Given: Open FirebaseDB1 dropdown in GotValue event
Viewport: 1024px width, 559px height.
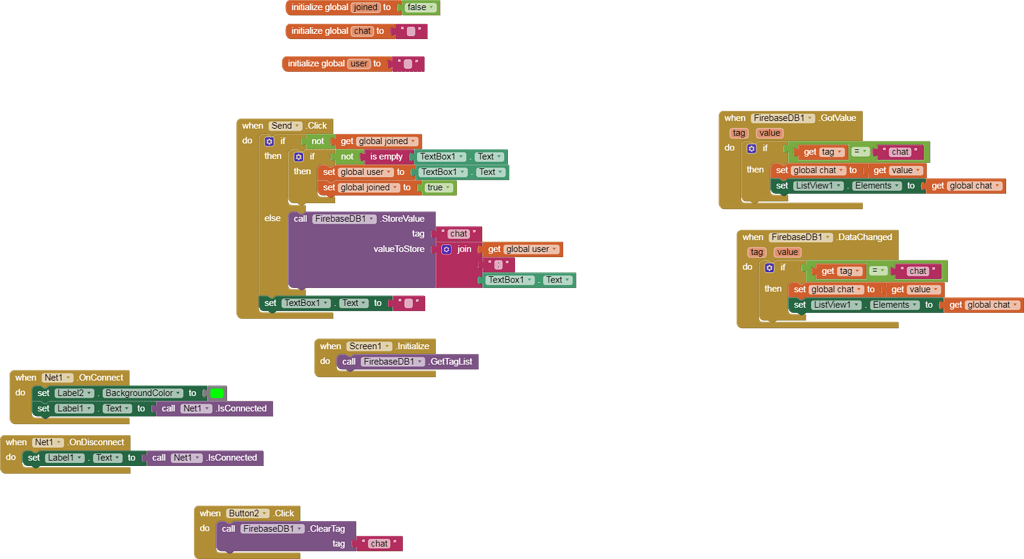Looking at the screenshot, I should [x=783, y=118].
